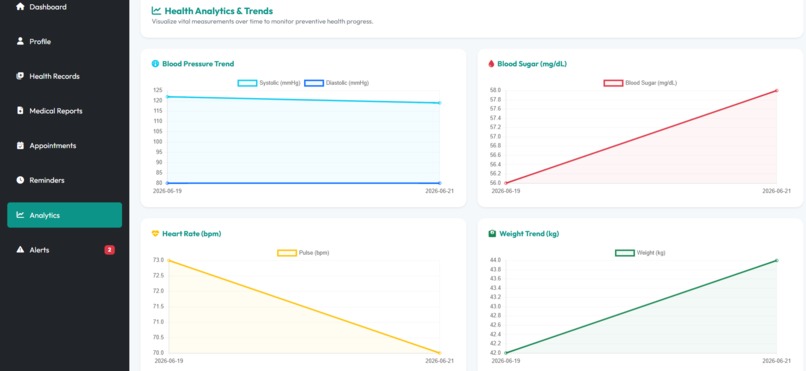Click the info icon beside Blood Pressure Trend
806x371 pixels.
(x=155, y=64)
